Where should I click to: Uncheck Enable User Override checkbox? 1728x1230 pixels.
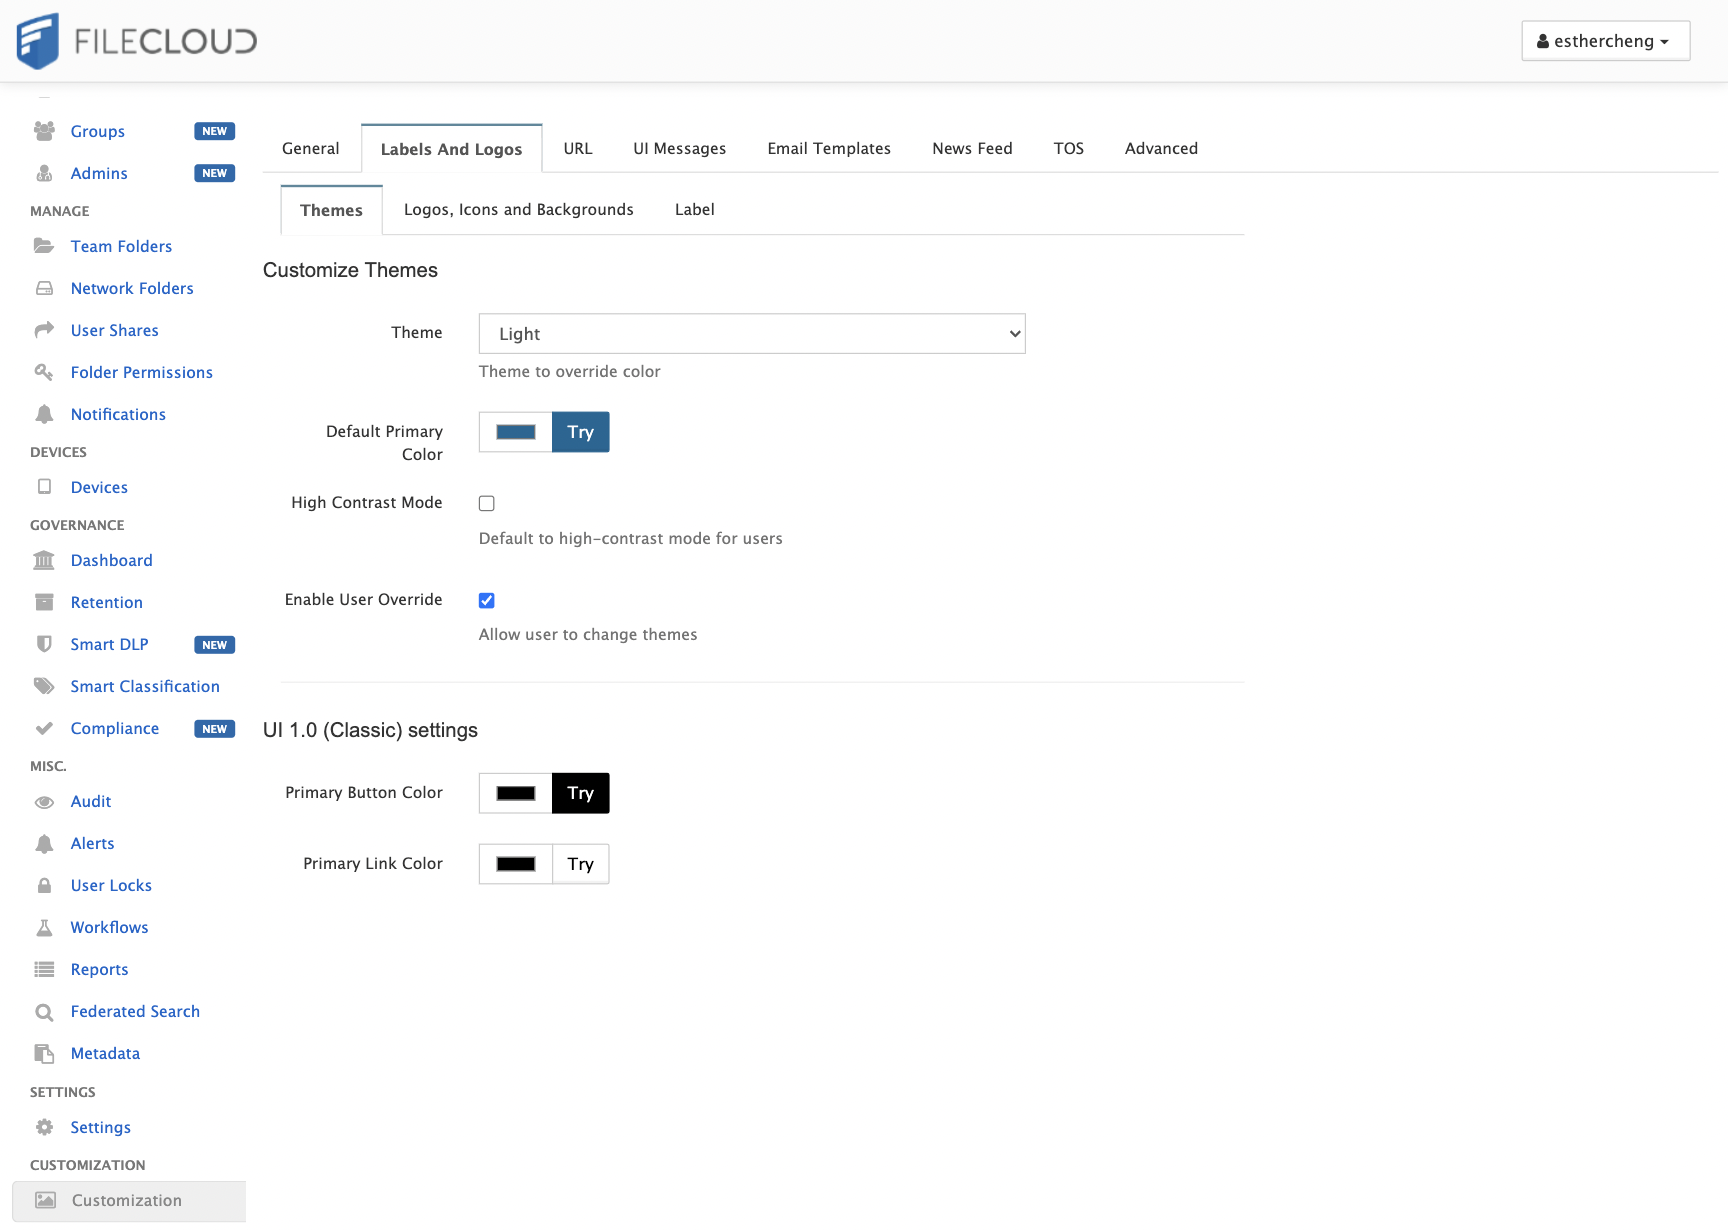tap(487, 600)
